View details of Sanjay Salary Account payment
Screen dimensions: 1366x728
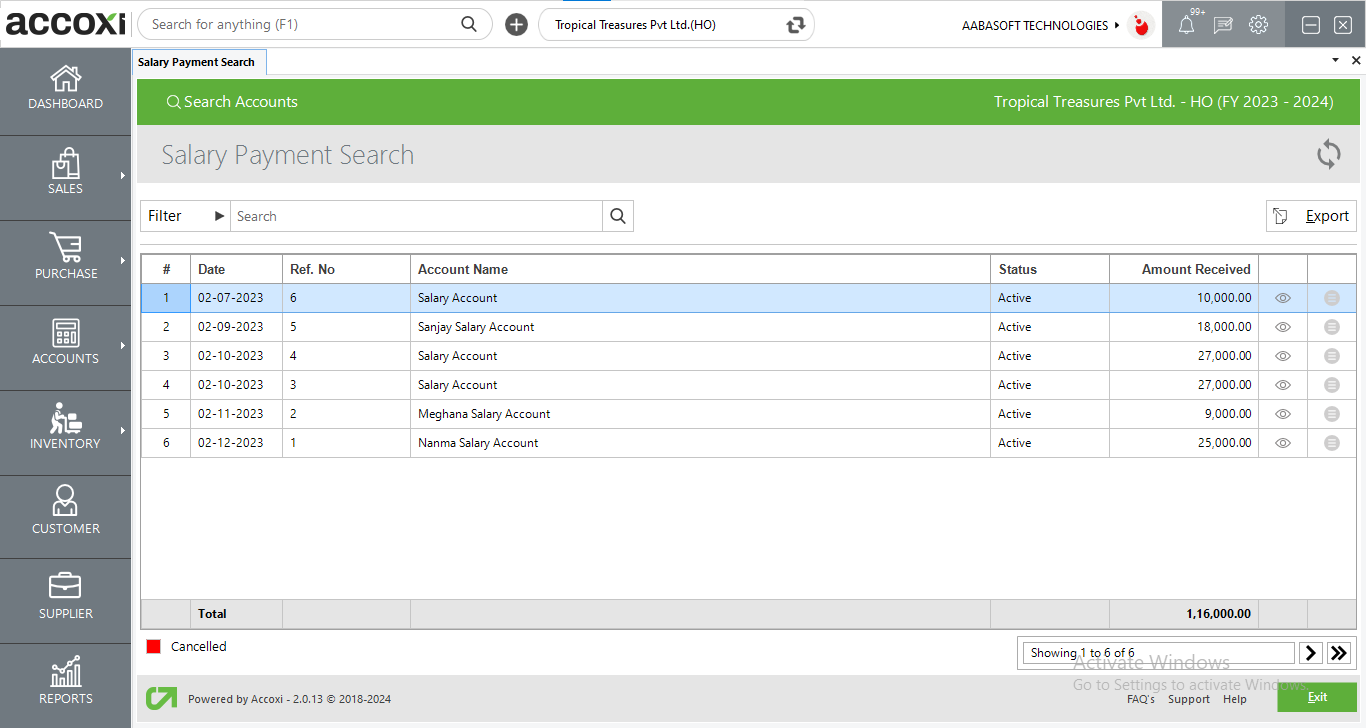1282,326
